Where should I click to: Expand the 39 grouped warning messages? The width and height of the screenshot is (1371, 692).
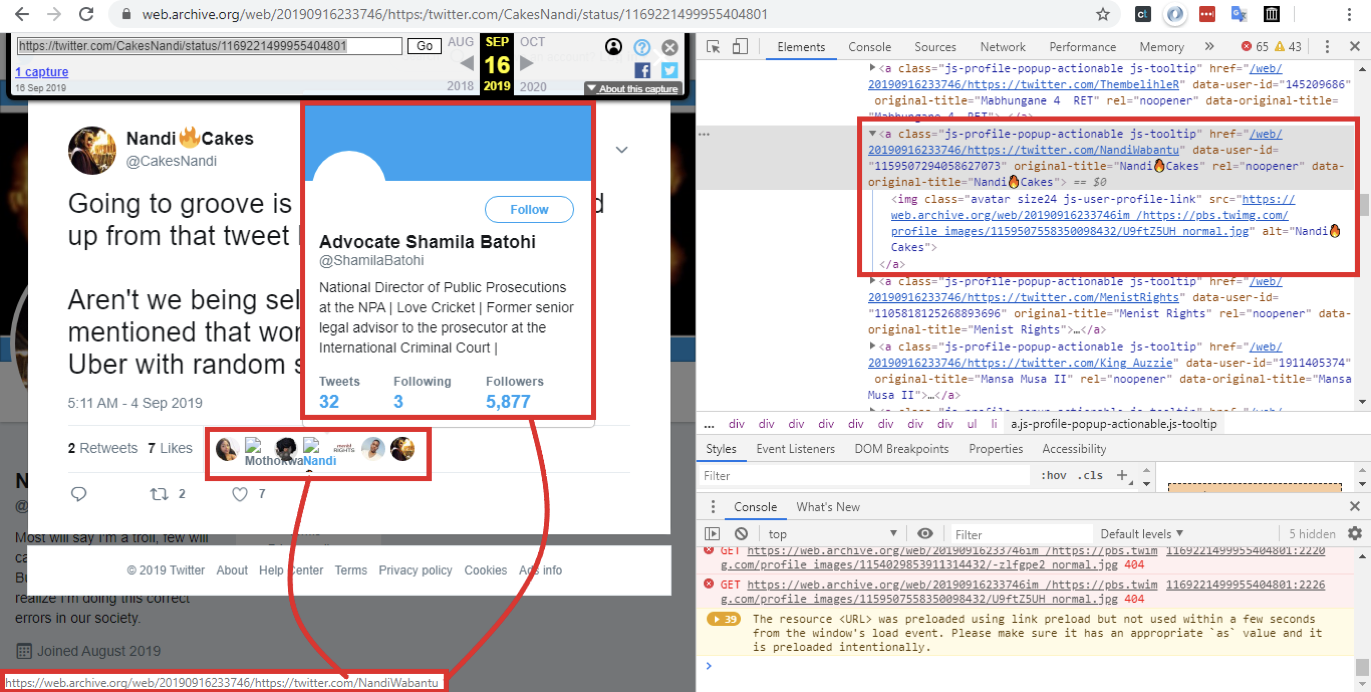point(724,619)
